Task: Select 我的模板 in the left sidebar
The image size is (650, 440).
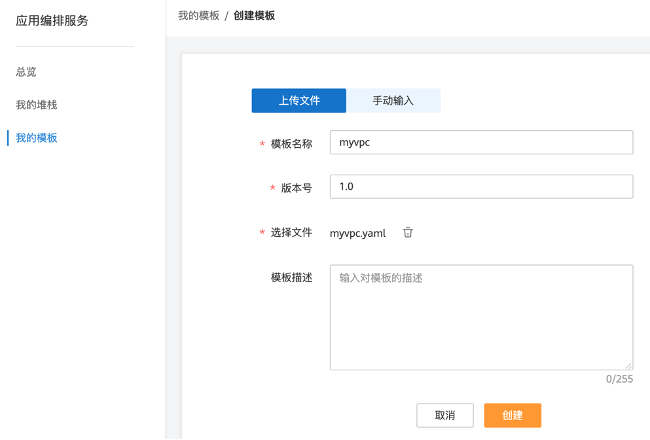Action: point(37,138)
